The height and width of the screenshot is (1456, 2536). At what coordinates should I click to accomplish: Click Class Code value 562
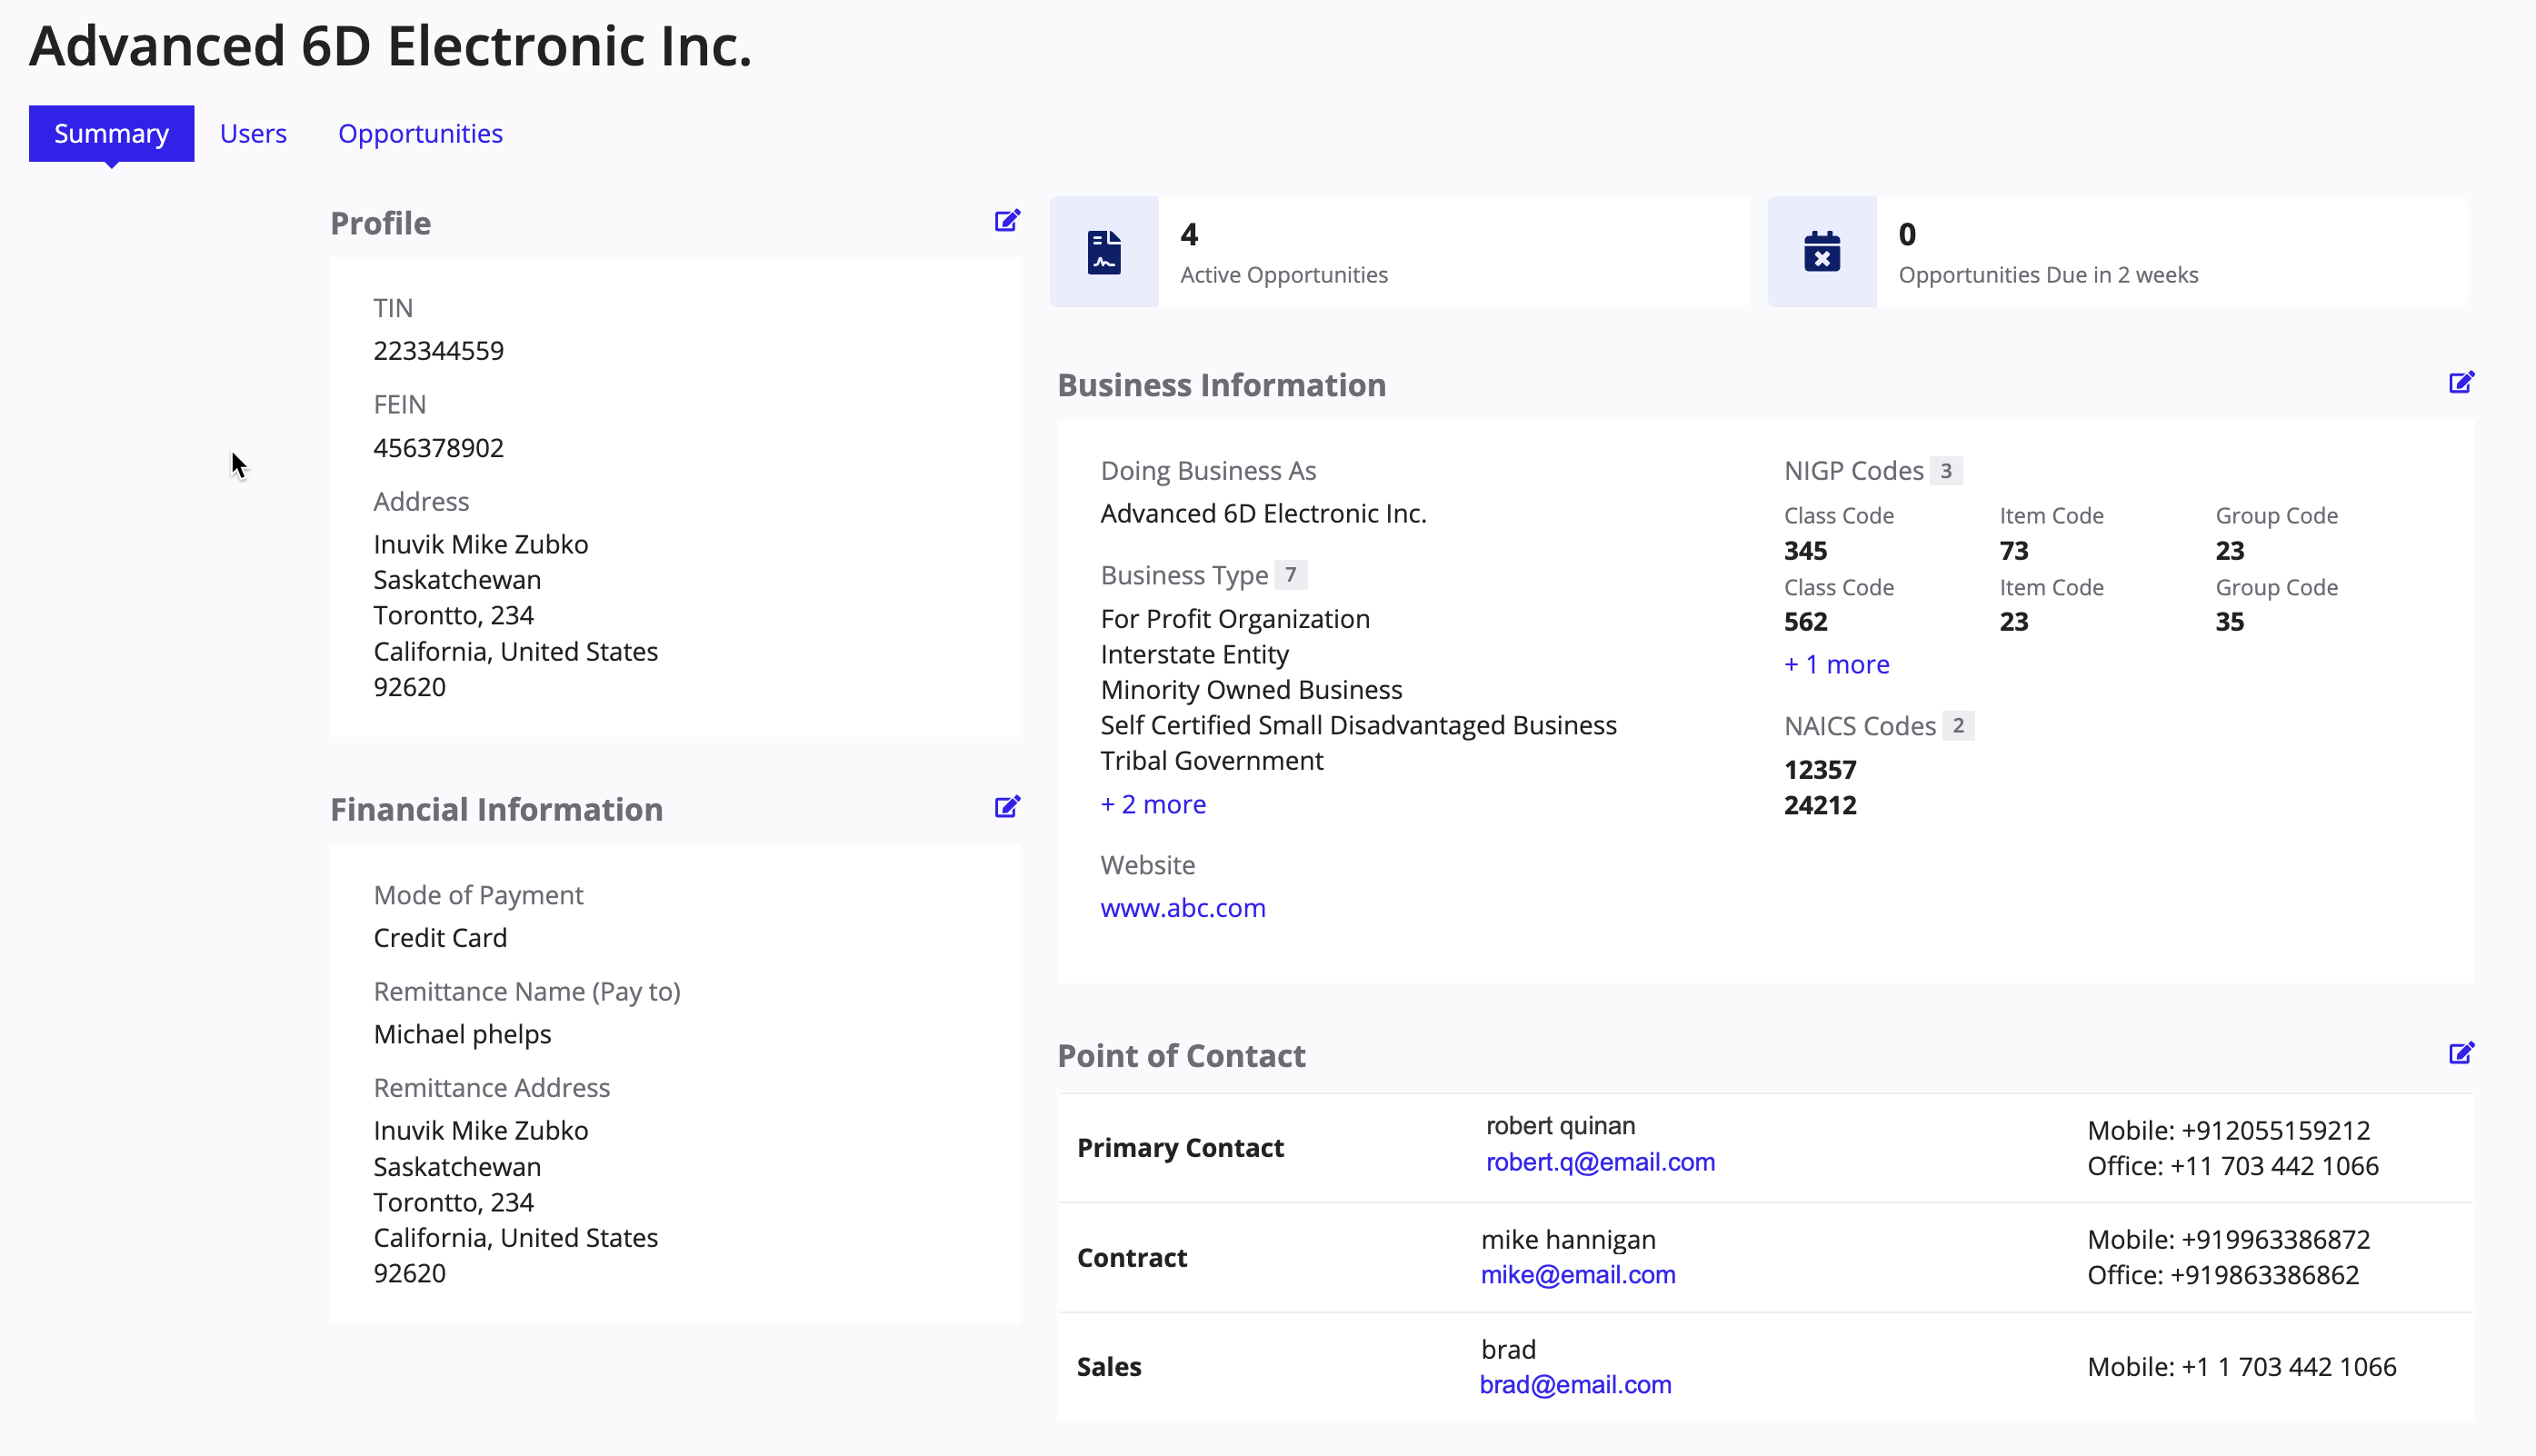click(1805, 621)
